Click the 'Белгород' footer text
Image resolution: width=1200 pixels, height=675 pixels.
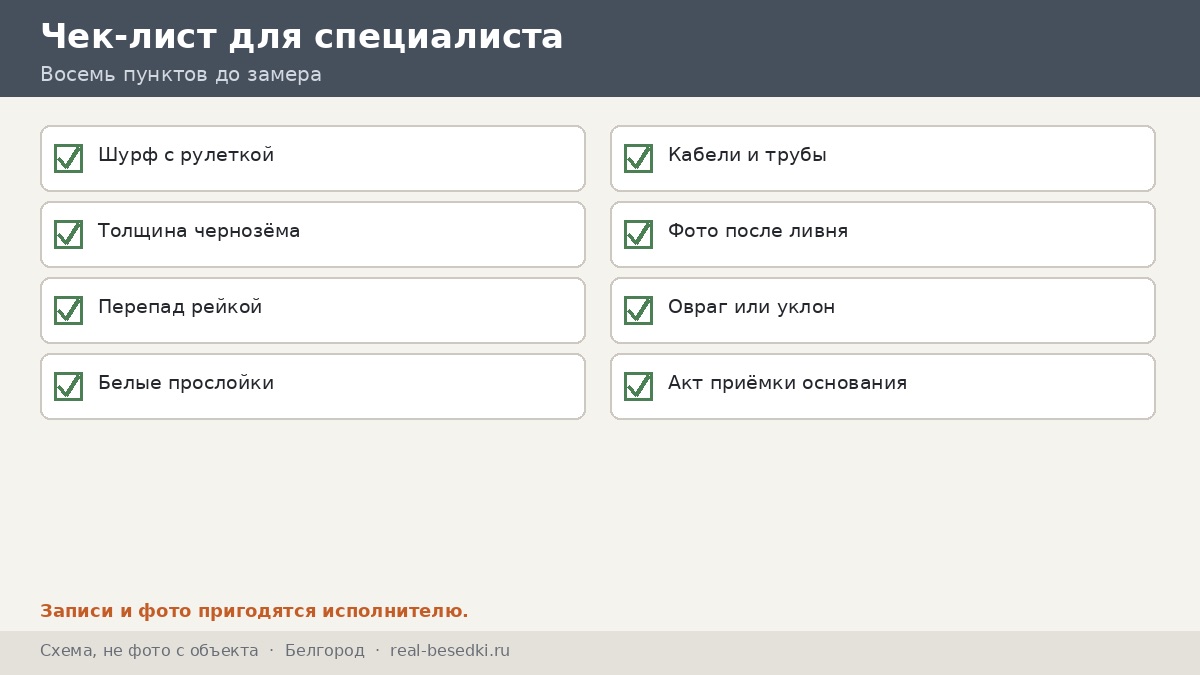(325, 651)
